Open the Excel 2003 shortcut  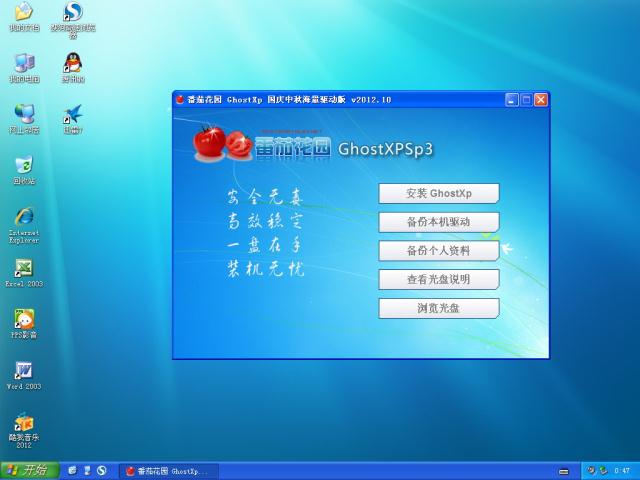click(24, 273)
